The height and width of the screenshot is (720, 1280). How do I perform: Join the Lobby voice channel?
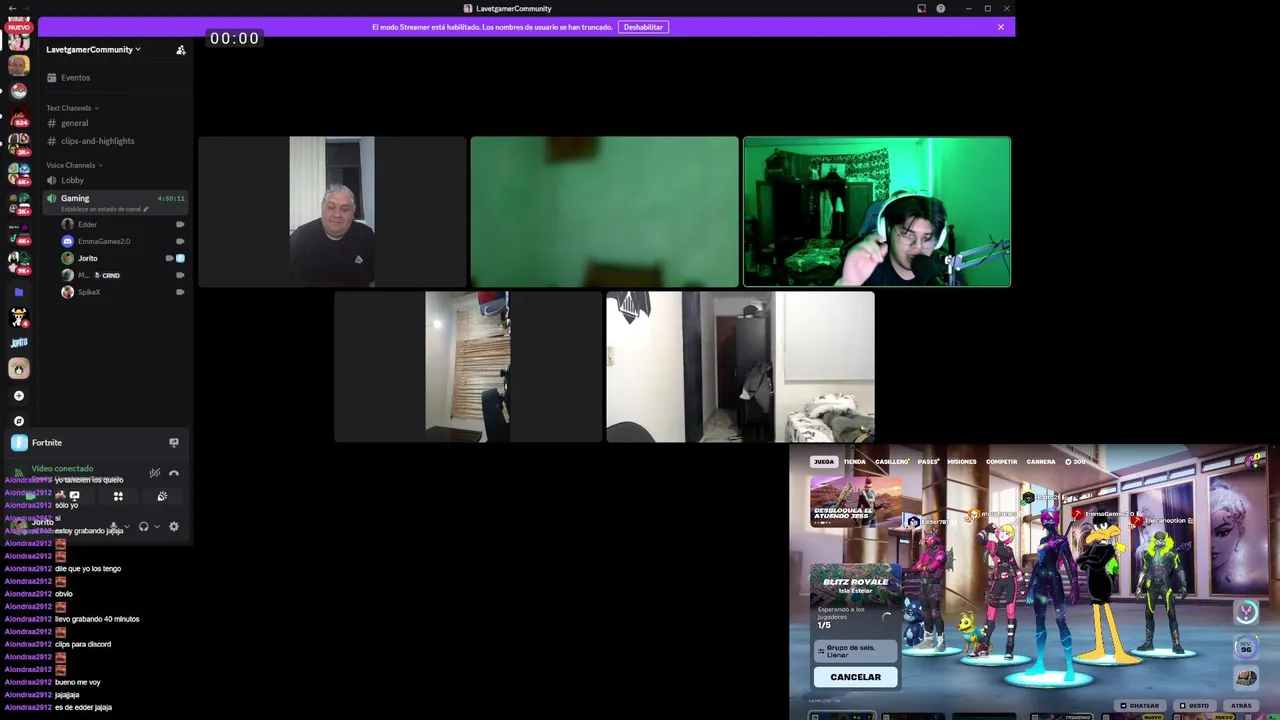tap(116, 180)
